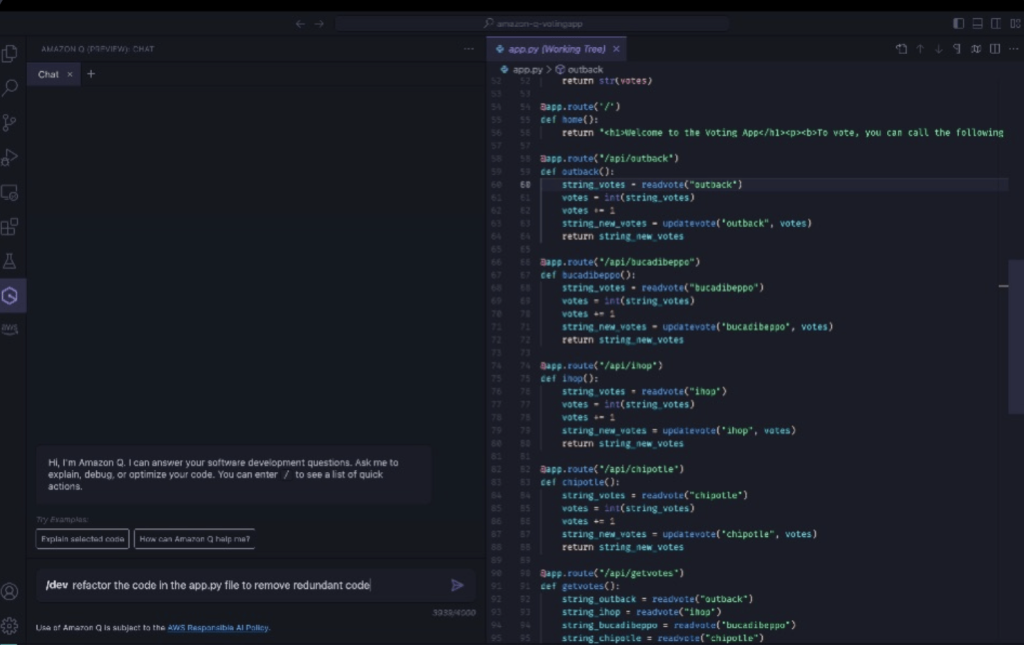Open the Testing flask view

point(10,261)
